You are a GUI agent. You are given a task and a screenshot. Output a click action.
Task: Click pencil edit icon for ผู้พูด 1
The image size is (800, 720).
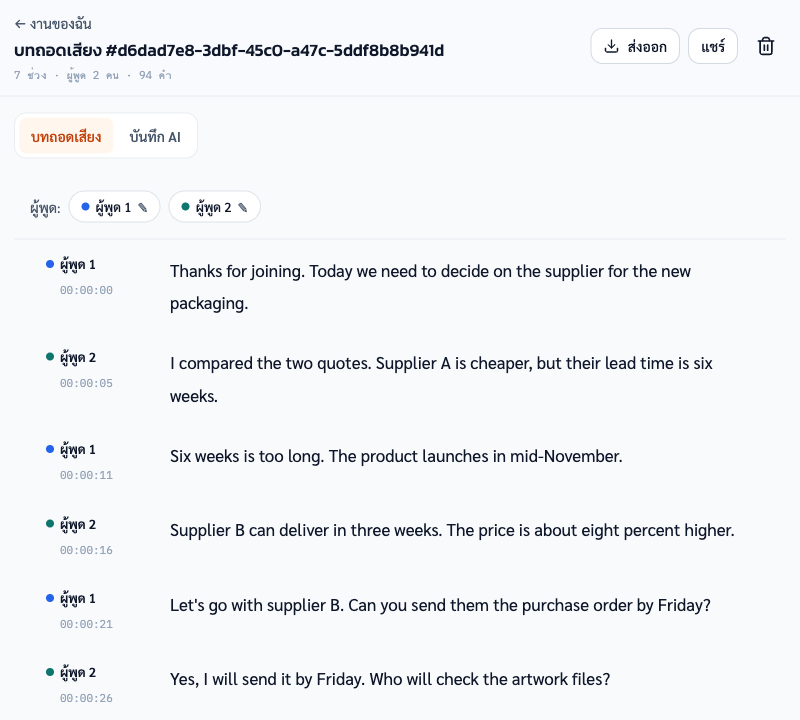[x=143, y=207]
